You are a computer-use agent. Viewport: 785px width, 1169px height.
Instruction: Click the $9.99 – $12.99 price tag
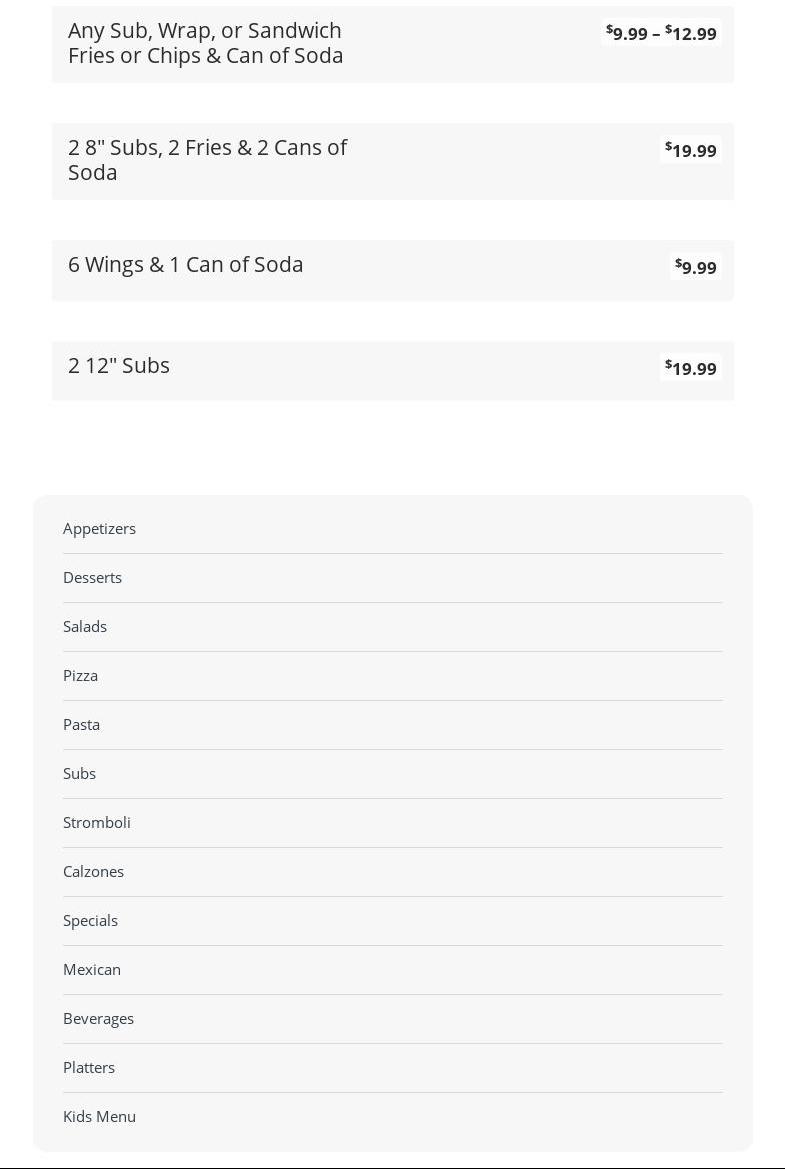(x=661, y=34)
